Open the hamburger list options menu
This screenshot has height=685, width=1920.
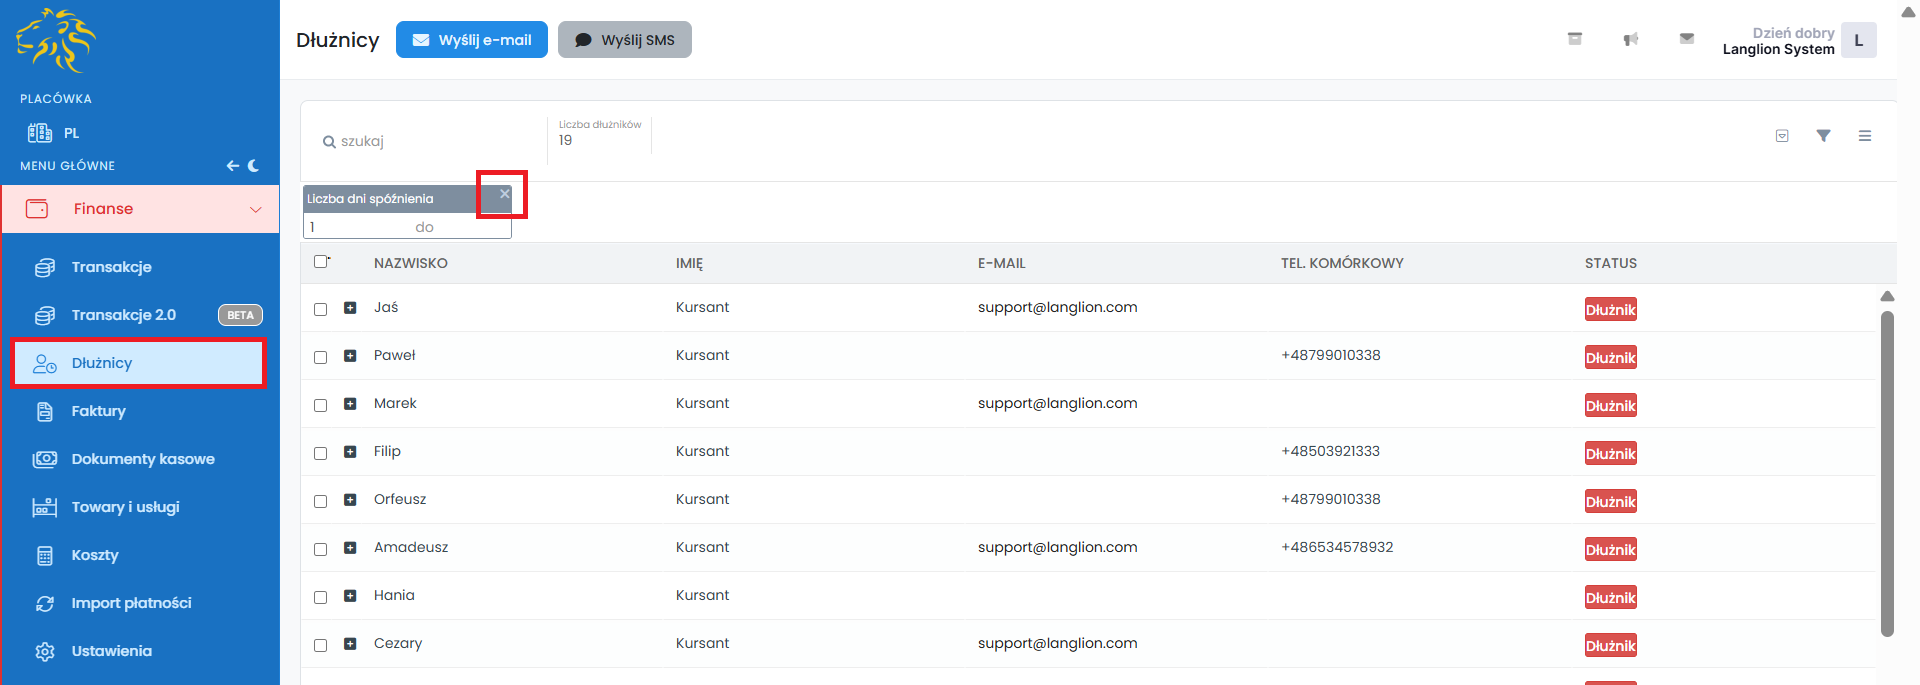[1864, 136]
